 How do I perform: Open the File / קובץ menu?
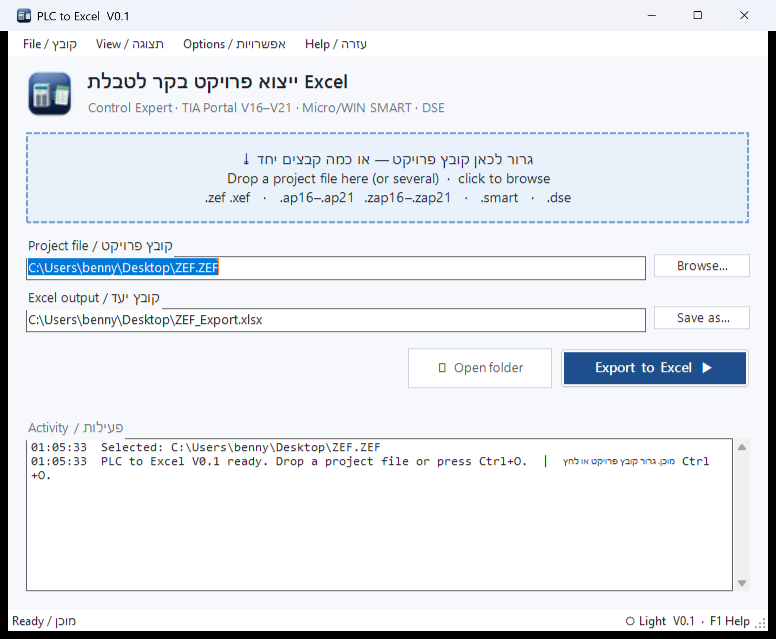[x=49, y=44]
